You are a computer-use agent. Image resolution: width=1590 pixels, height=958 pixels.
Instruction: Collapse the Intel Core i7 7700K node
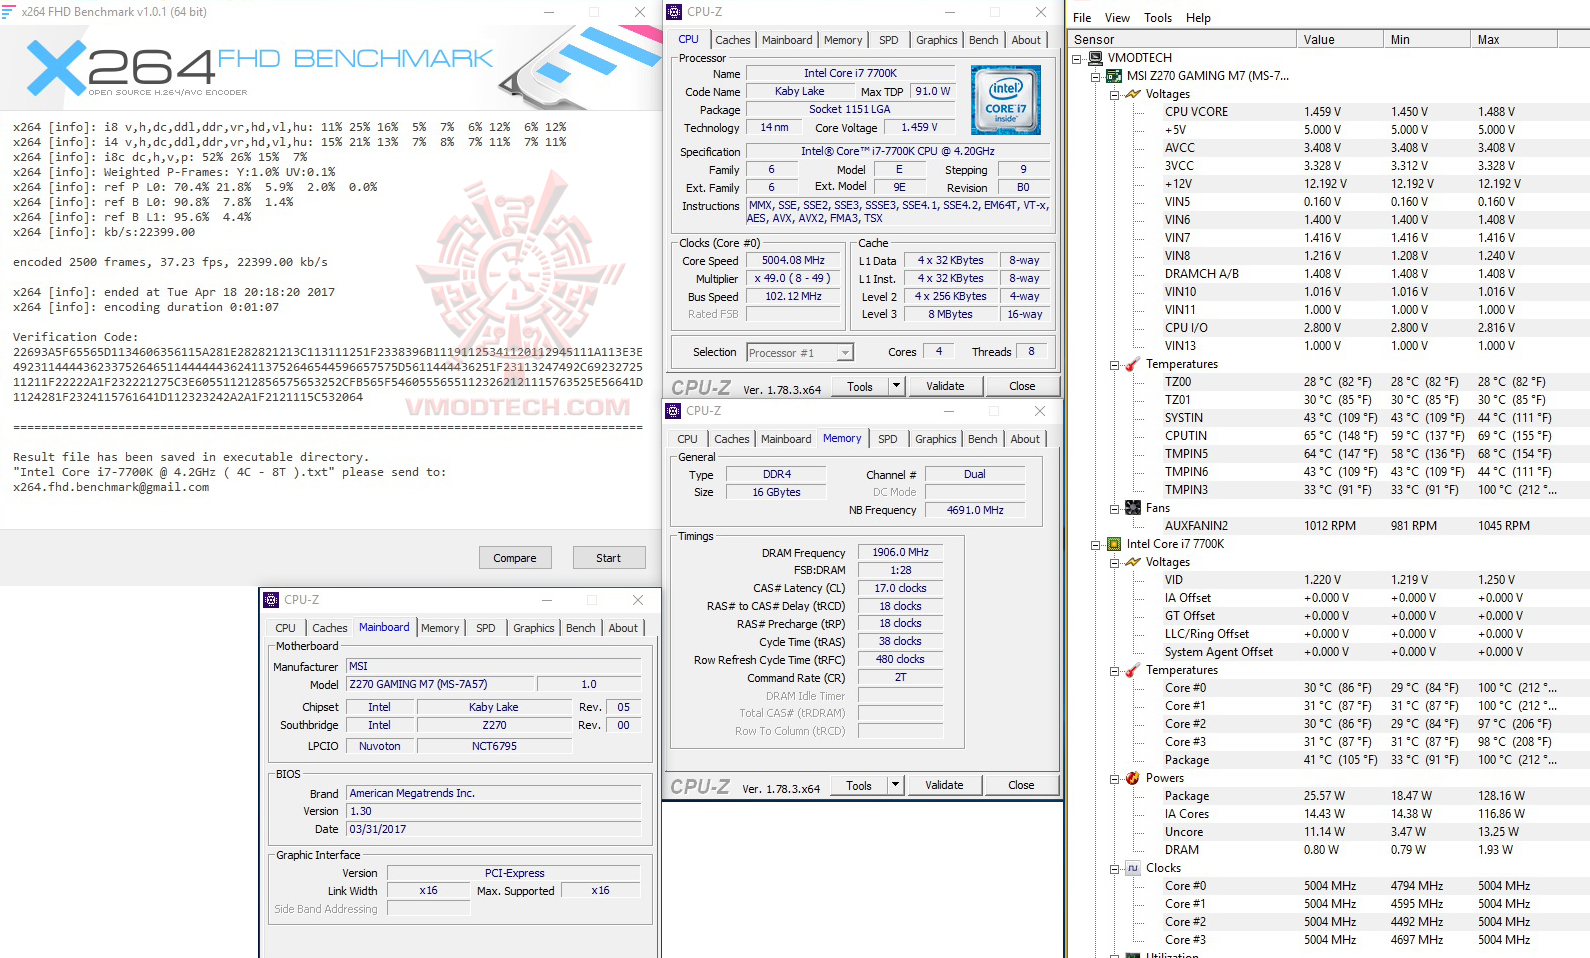[1096, 545]
